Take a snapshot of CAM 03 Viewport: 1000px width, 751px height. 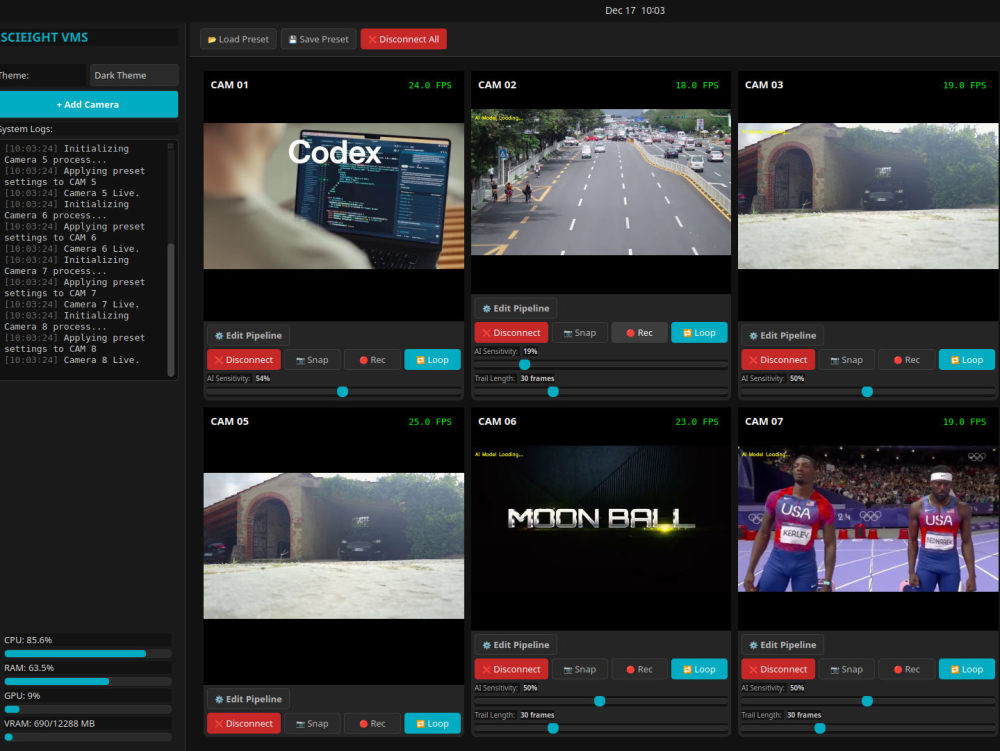[846, 360]
